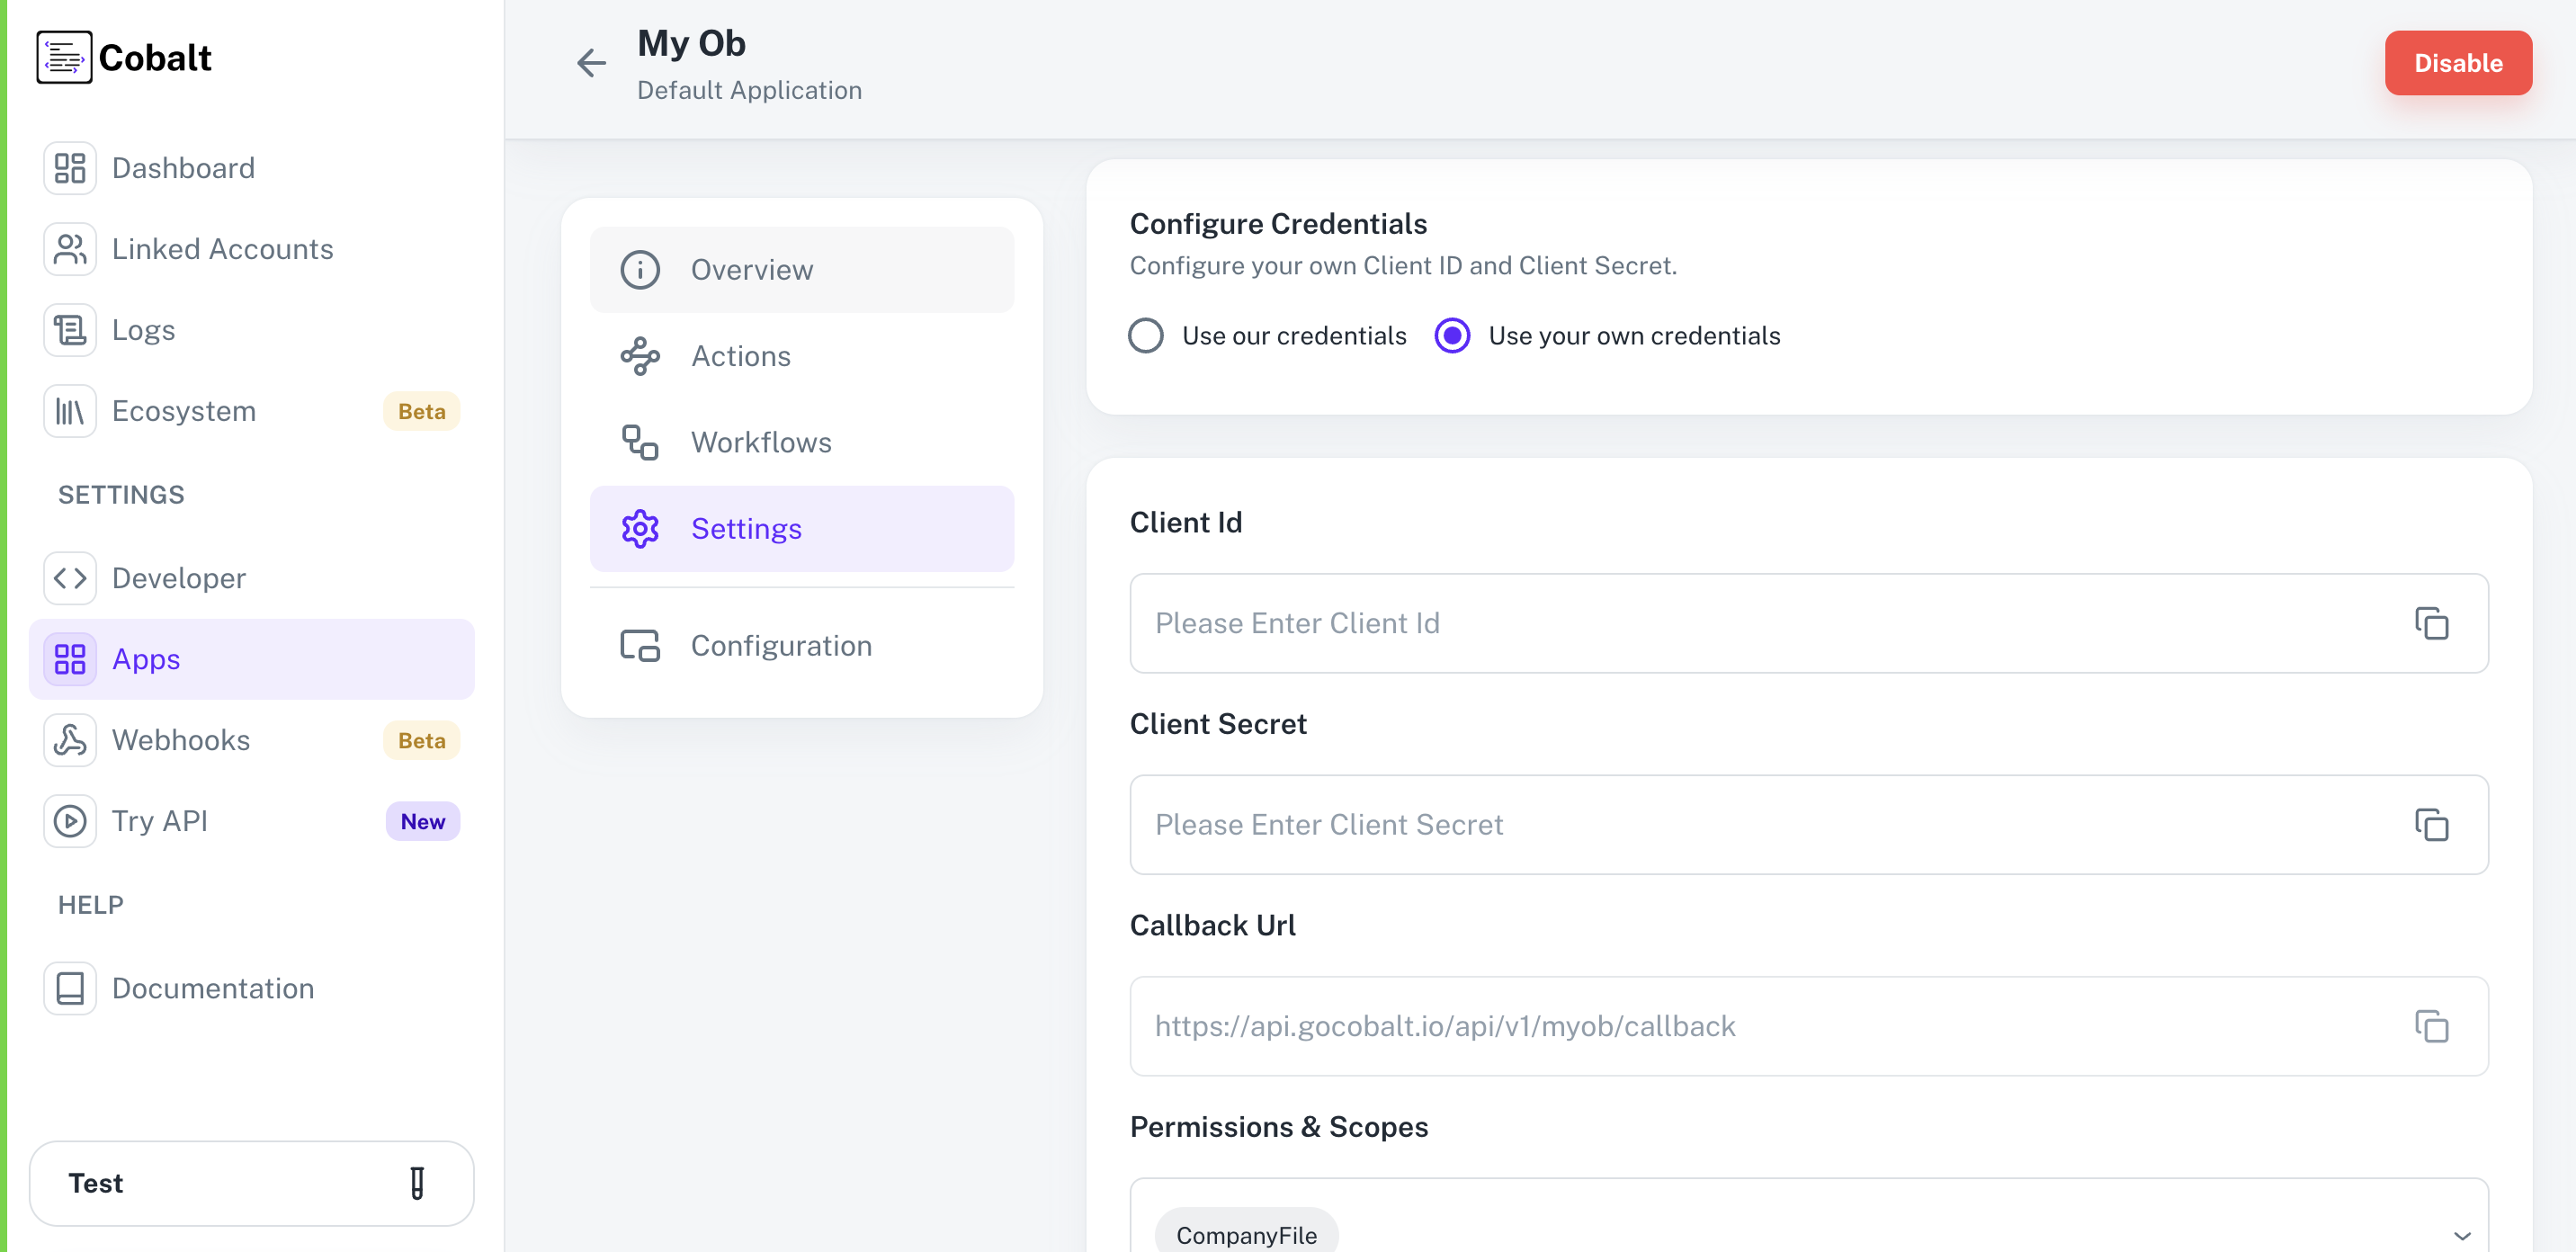Open the Dashboard from the sidebar
The width and height of the screenshot is (2576, 1252).
[182, 167]
